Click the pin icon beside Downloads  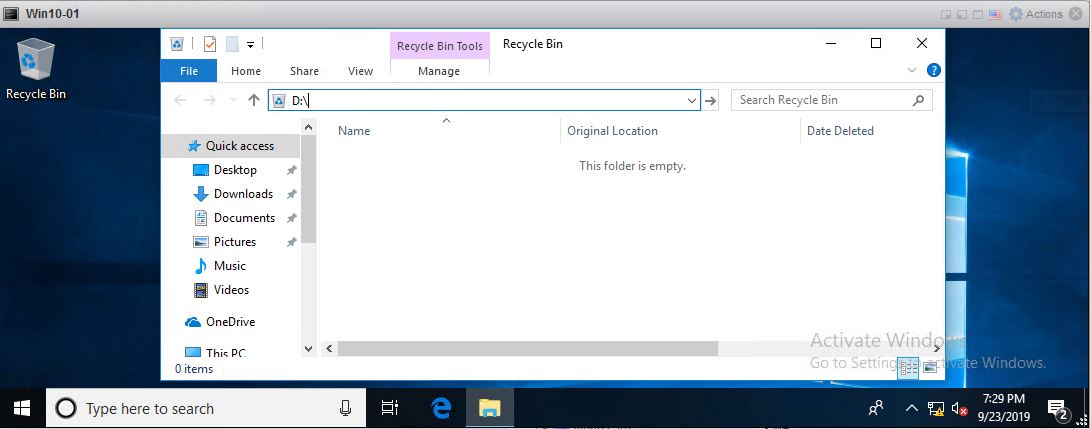(x=292, y=194)
